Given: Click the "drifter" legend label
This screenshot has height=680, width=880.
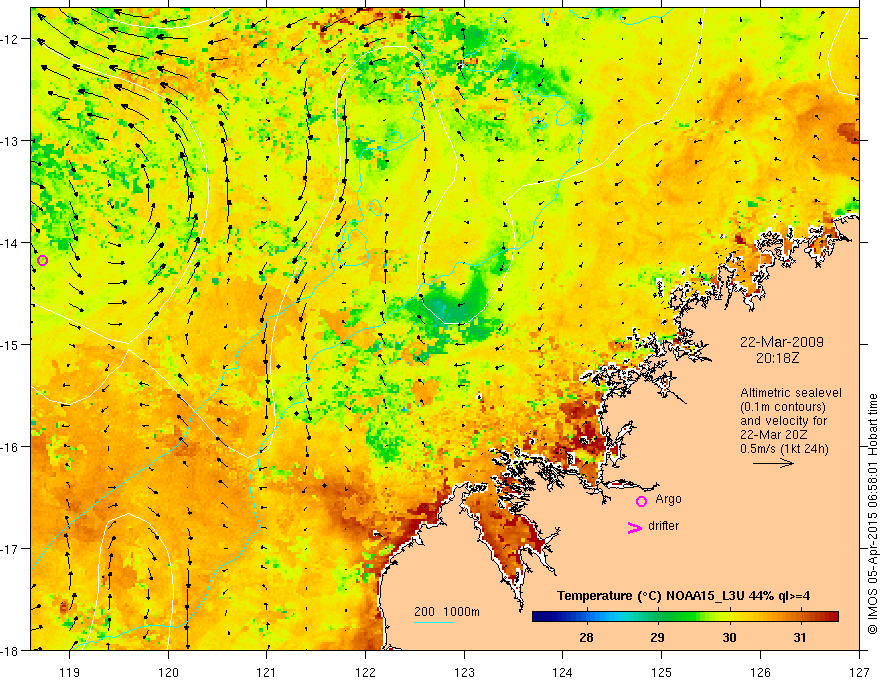Looking at the screenshot, I should pos(663,526).
